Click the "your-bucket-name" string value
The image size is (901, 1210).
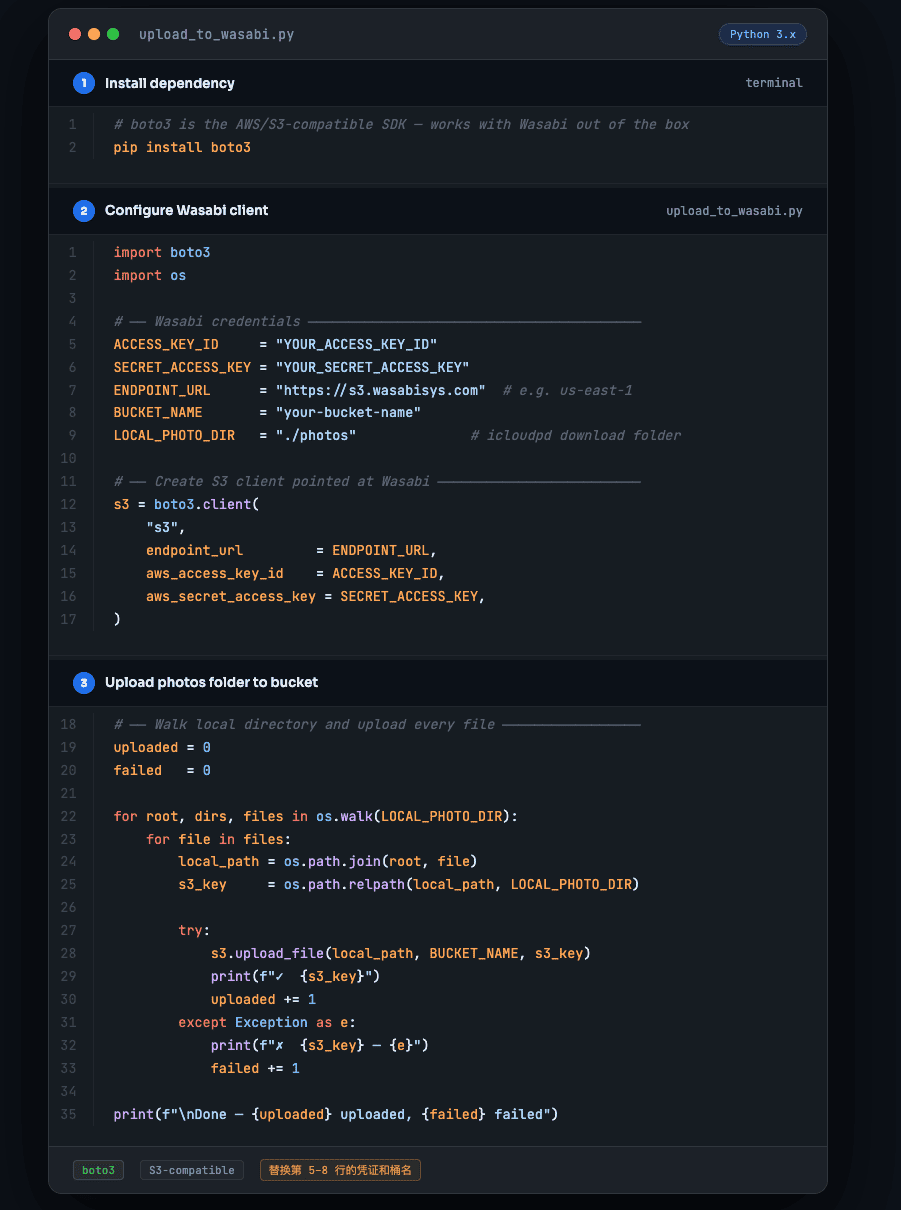(348, 413)
